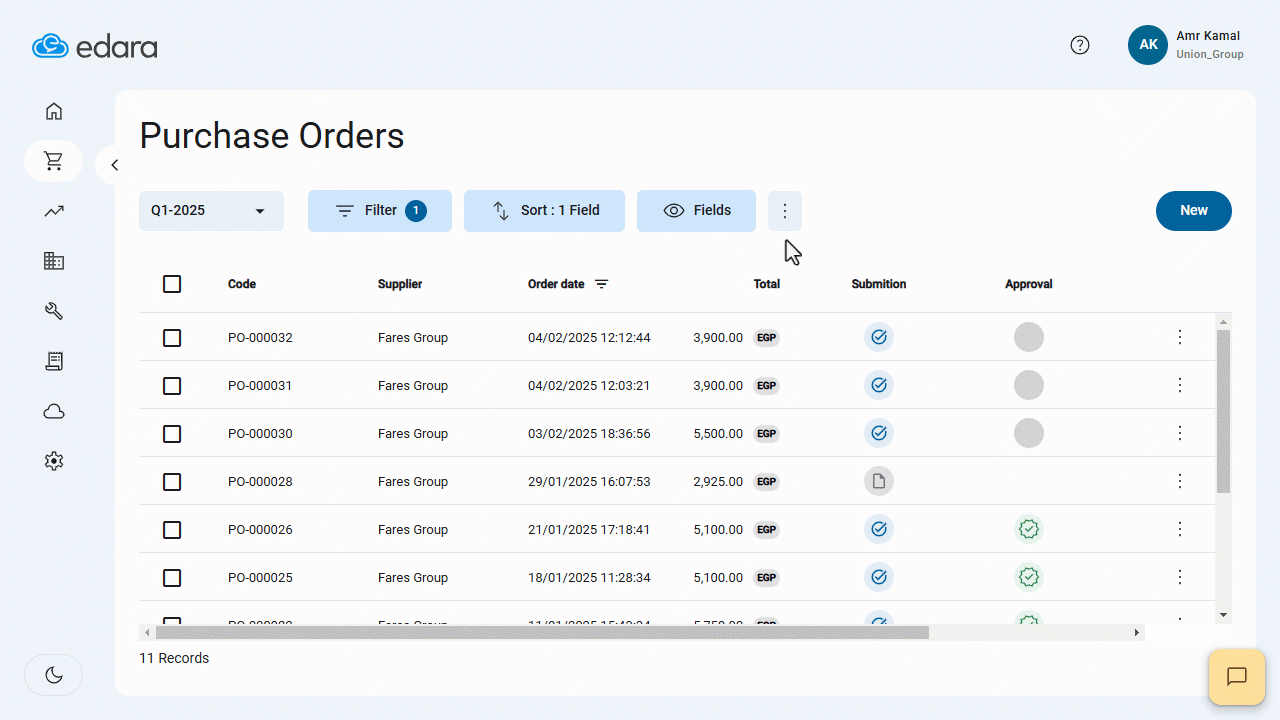Open row actions menu for PO-000025

[1180, 577]
